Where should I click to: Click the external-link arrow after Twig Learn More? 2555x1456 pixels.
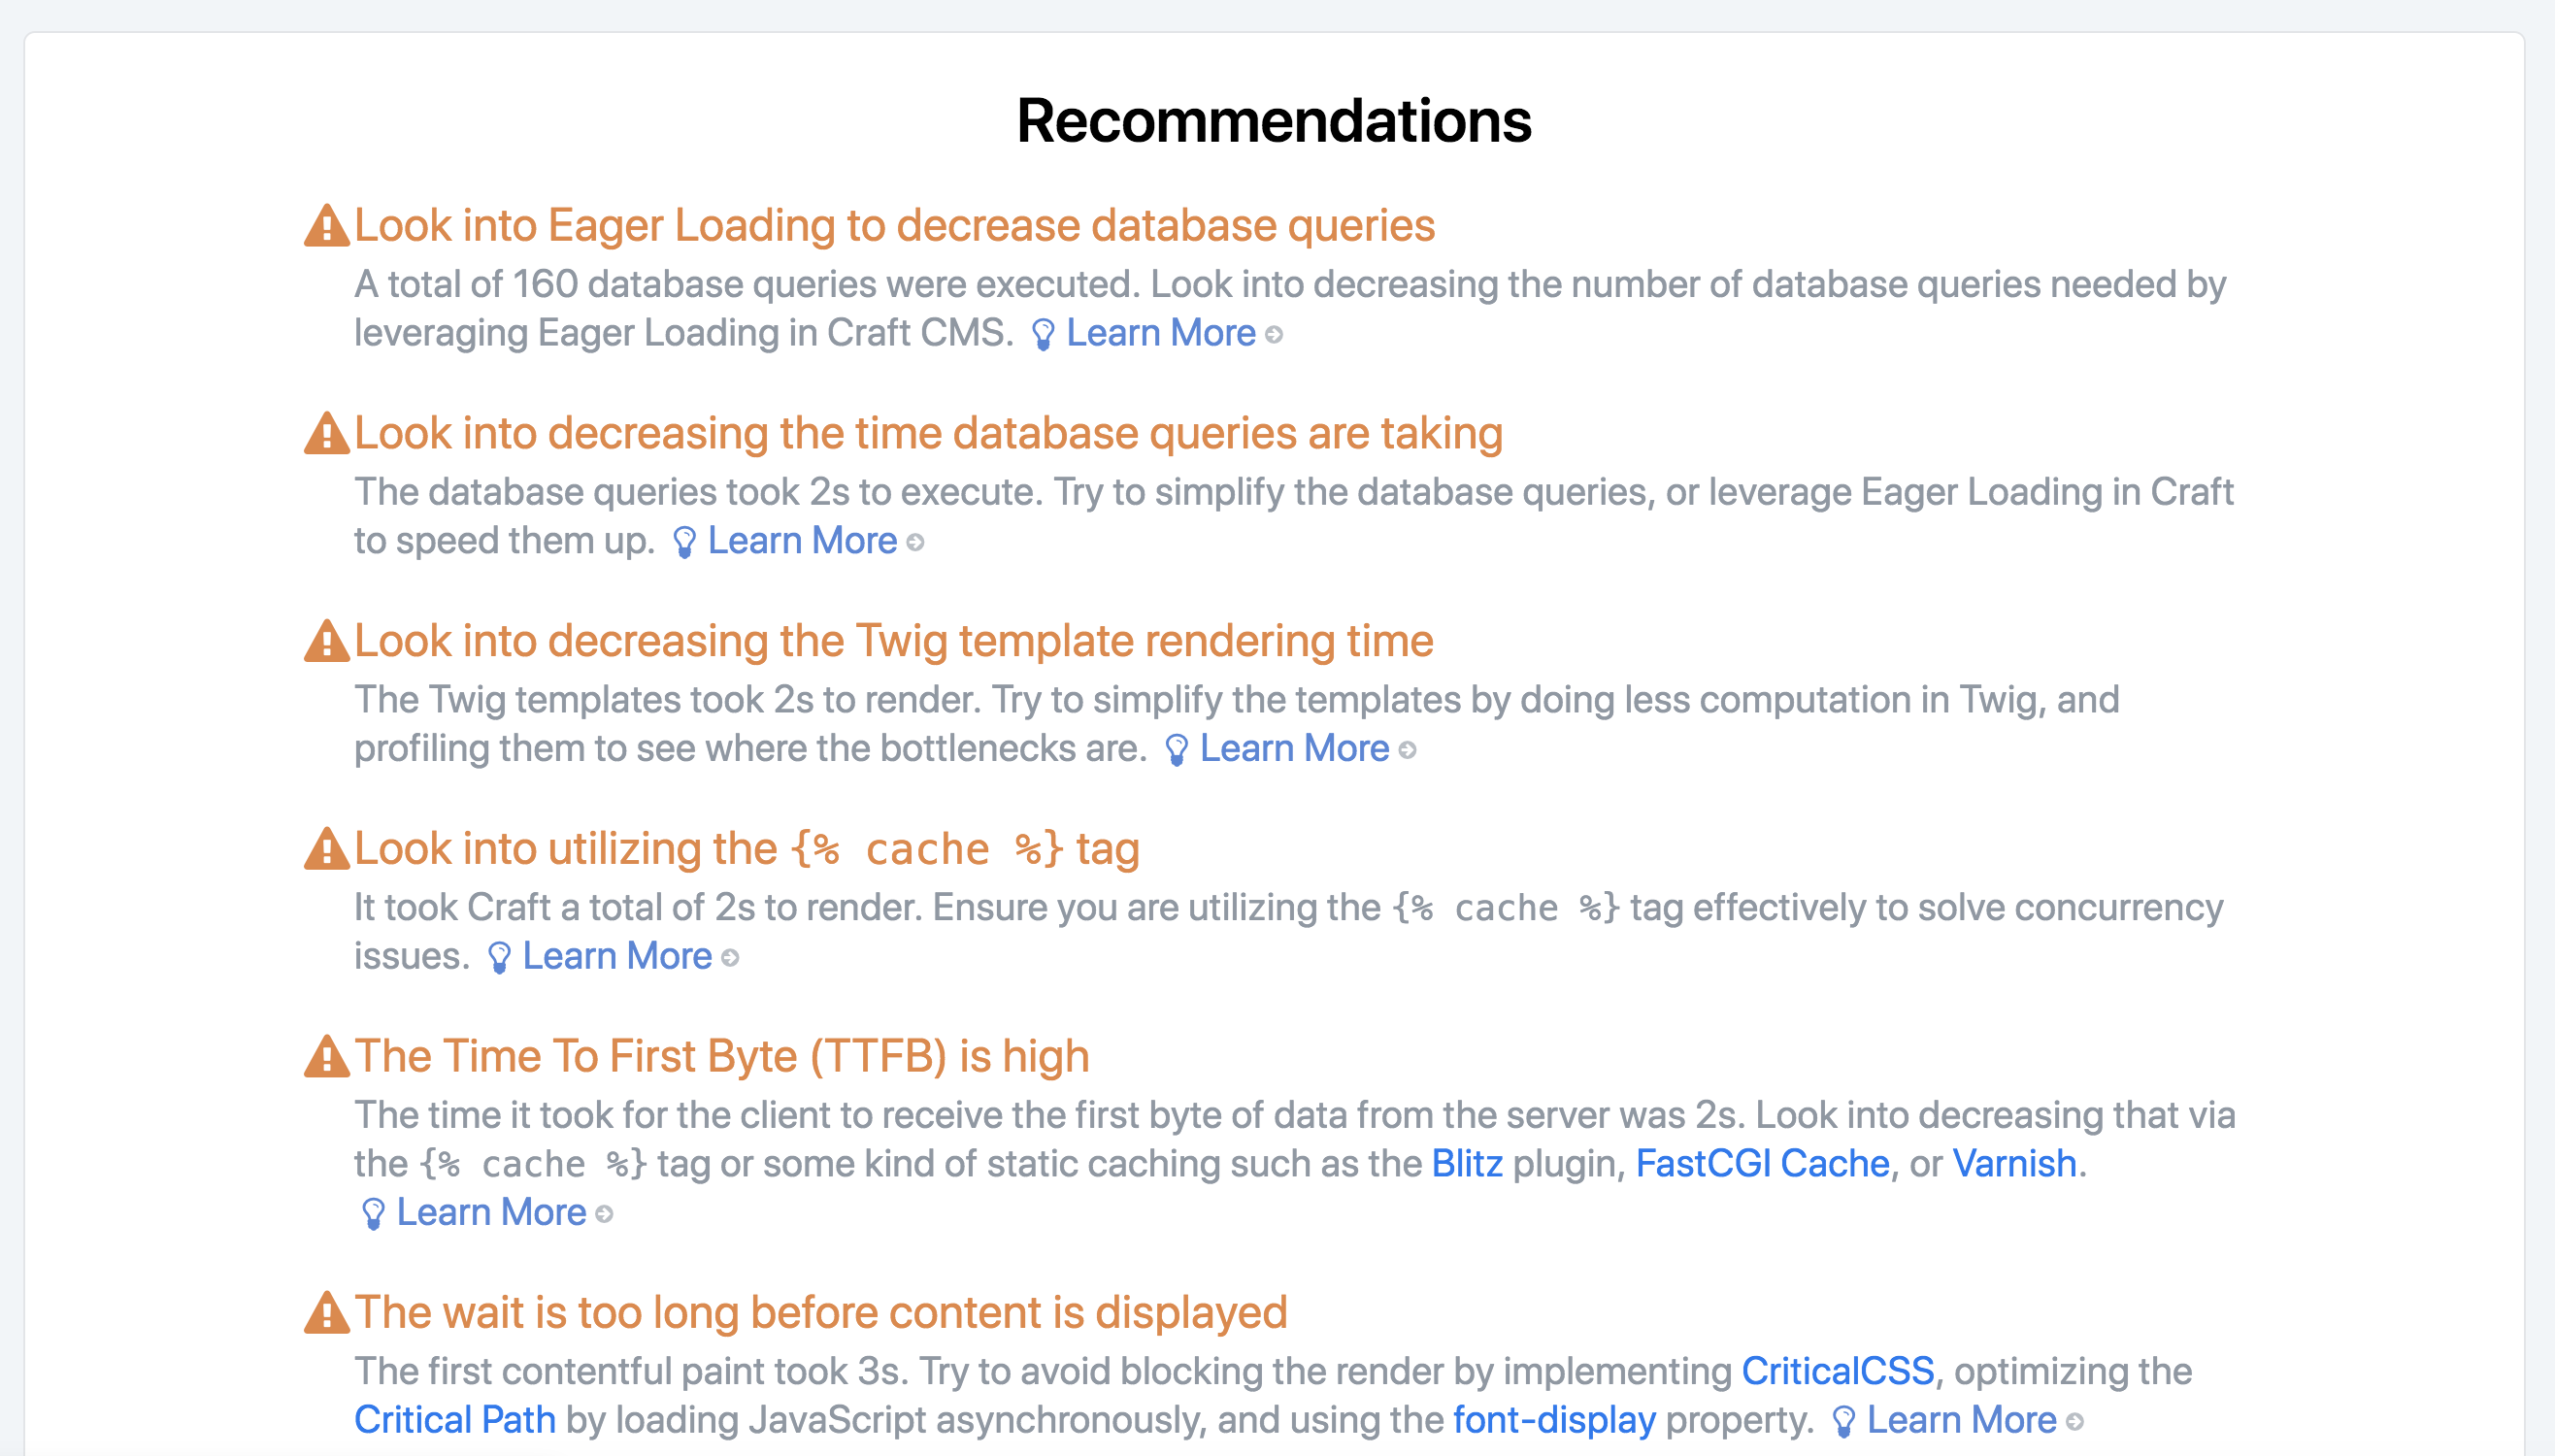[x=1407, y=749]
